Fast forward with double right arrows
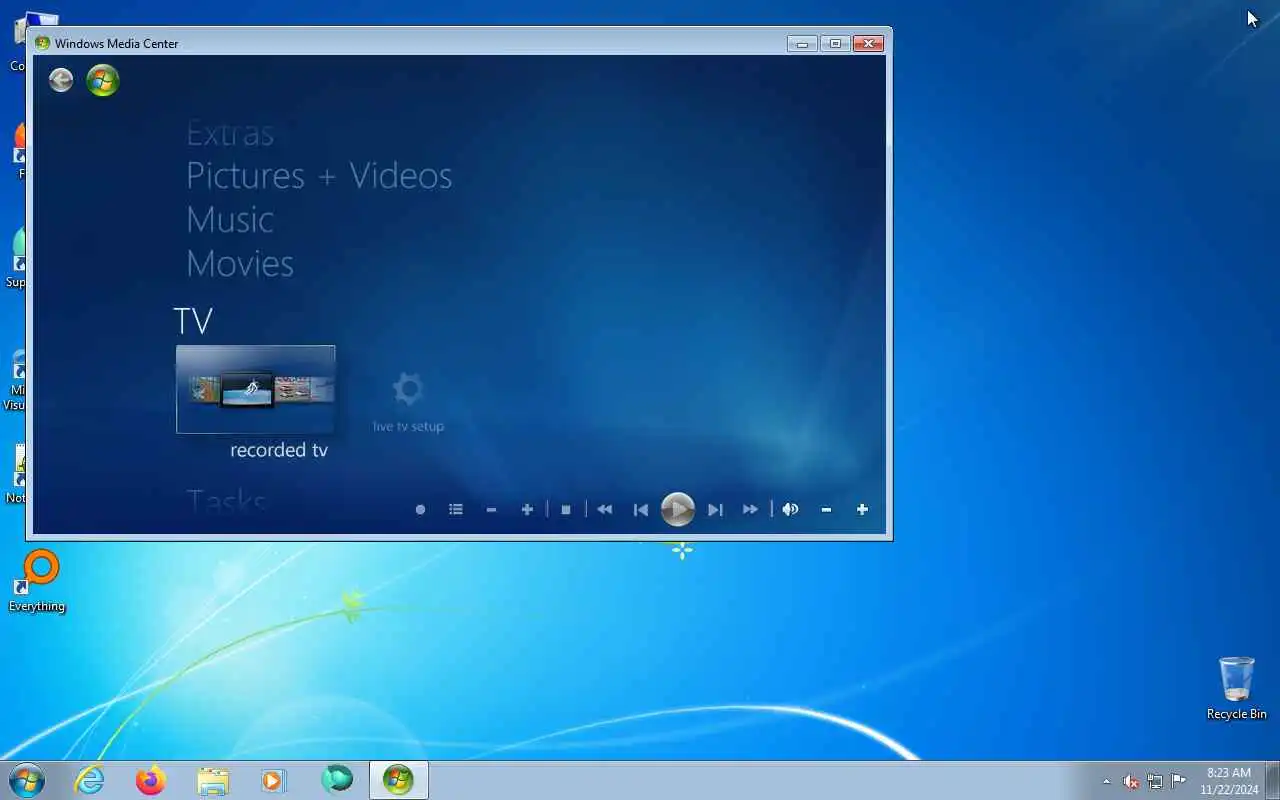 750,509
